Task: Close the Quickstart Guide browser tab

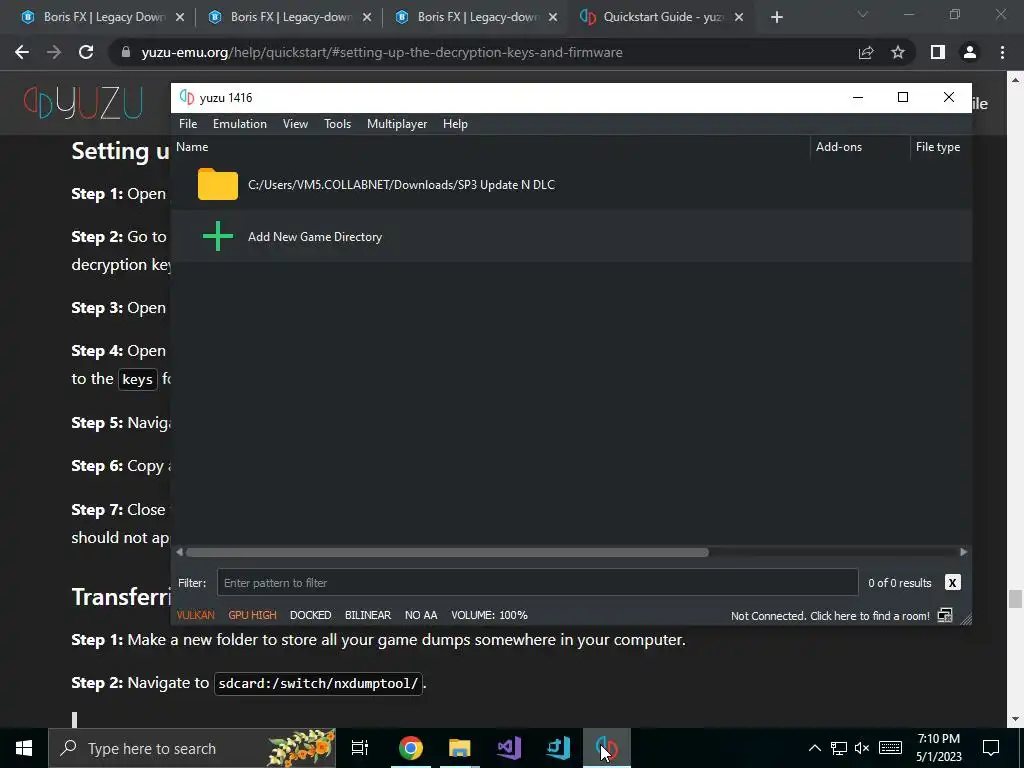Action: point(739,17)
